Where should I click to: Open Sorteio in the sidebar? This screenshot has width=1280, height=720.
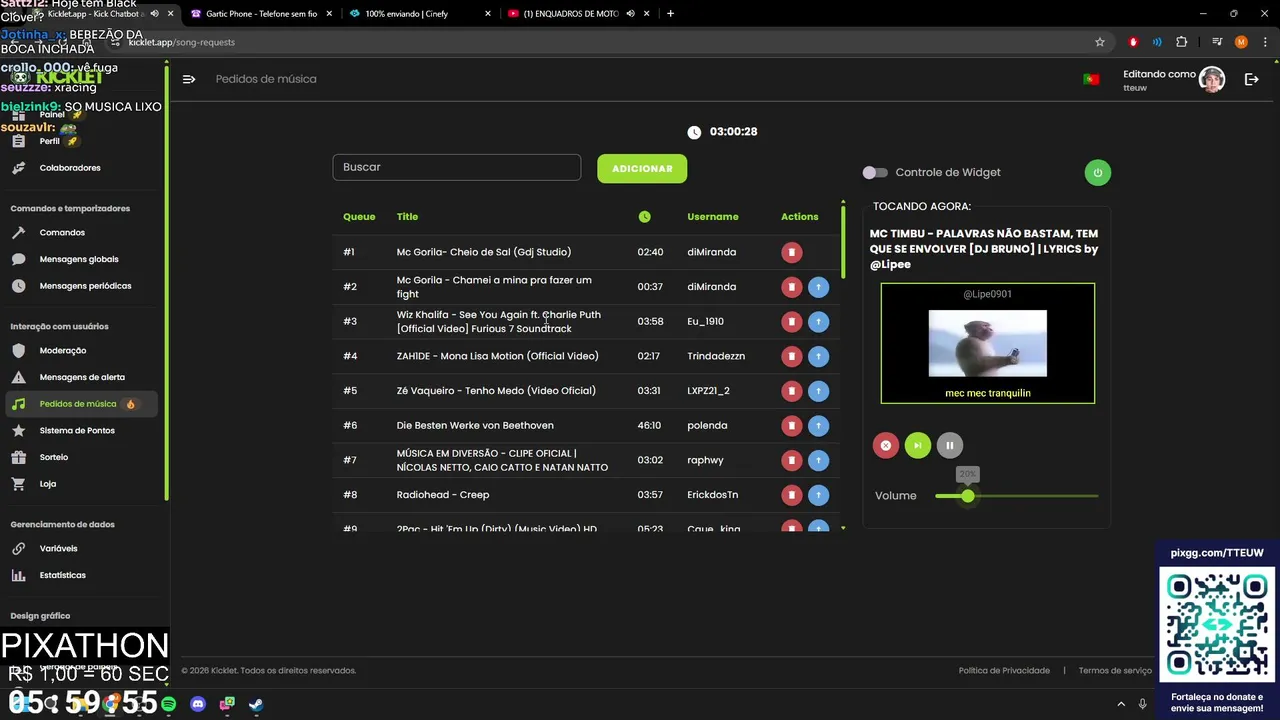tap(54, 457)
